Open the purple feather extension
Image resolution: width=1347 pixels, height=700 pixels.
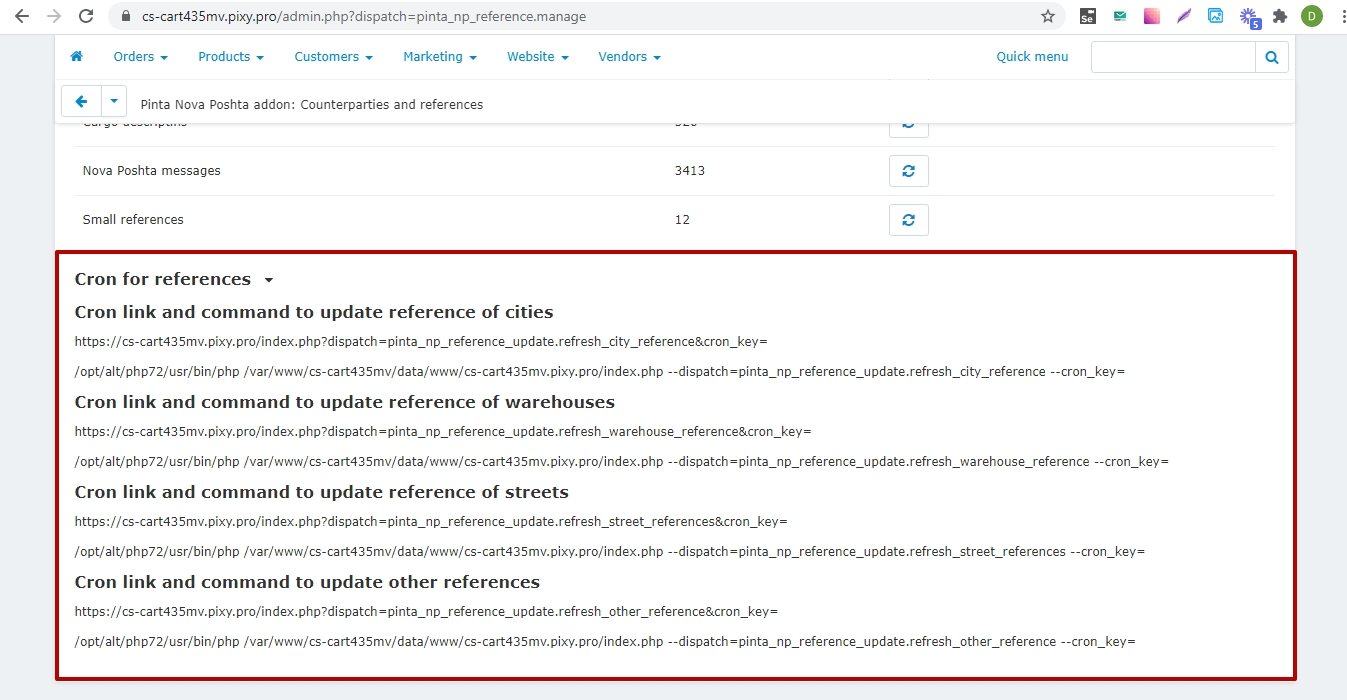1184,16
